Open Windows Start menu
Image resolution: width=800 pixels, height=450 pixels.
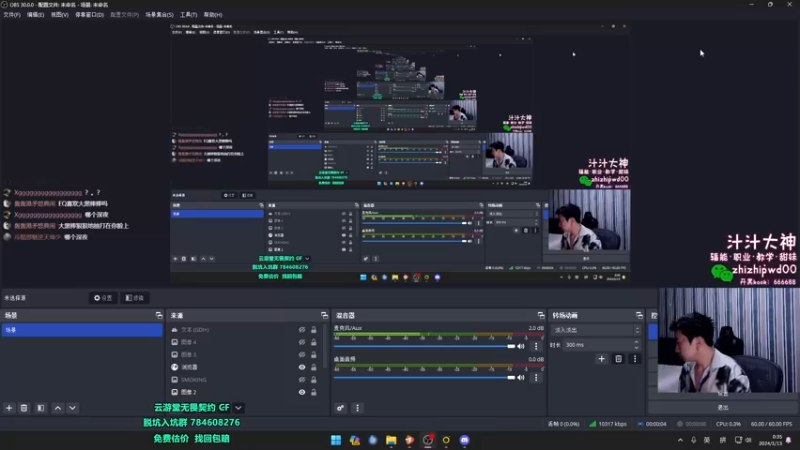click(336, 440)
